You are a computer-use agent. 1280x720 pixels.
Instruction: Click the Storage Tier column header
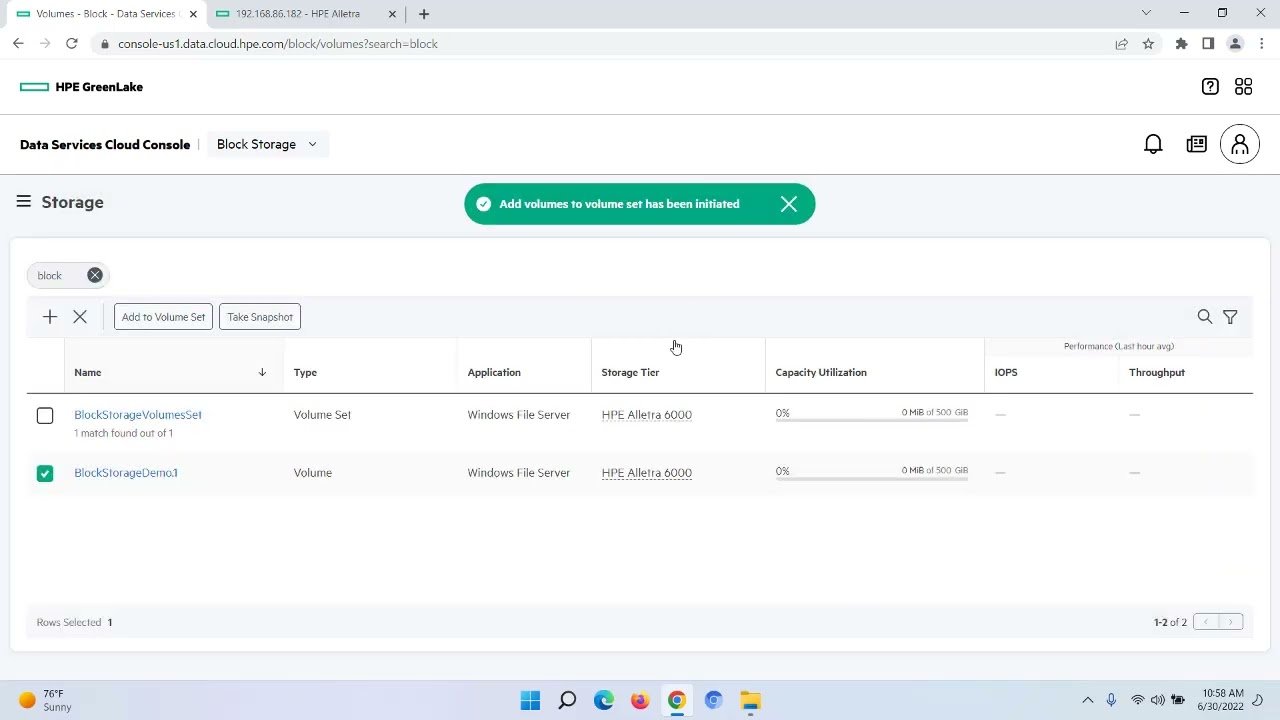pyautogui.click(x=630, y=372)
